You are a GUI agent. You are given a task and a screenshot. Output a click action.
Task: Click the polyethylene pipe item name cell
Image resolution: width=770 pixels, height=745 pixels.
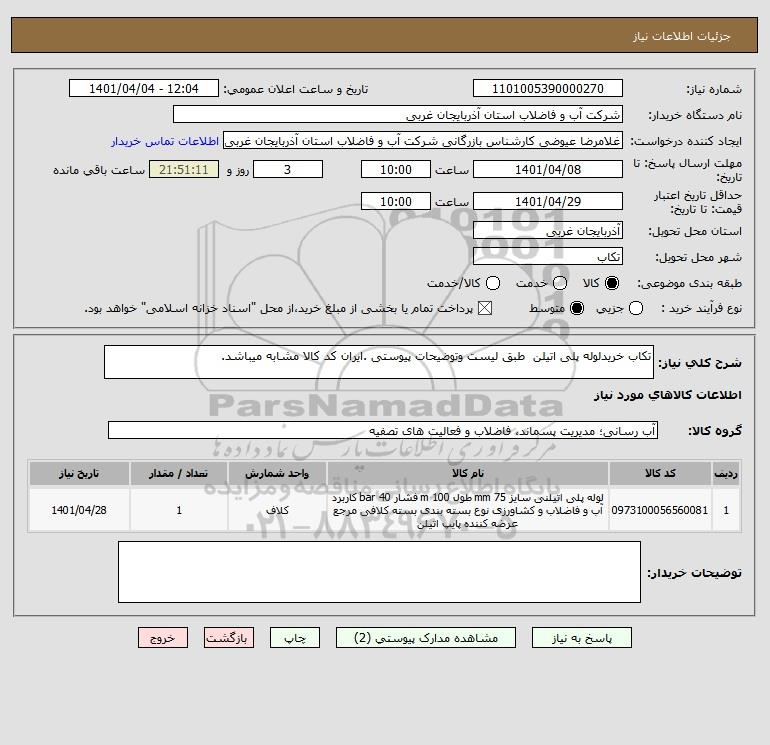(468, 510)
